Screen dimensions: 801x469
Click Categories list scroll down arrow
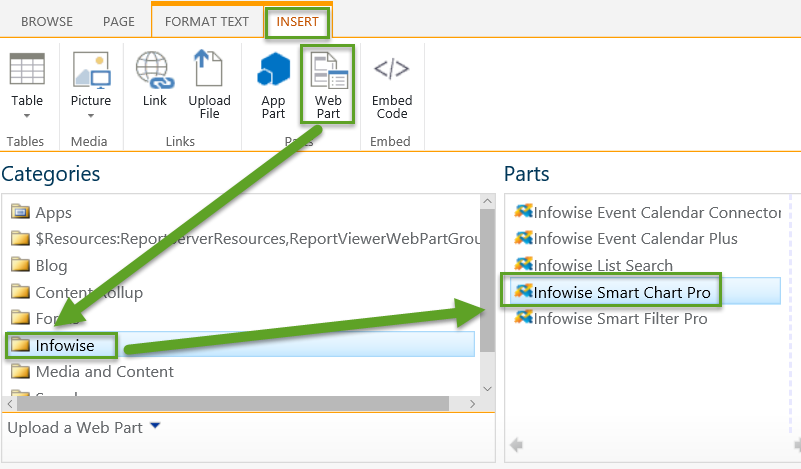point(487,389)
